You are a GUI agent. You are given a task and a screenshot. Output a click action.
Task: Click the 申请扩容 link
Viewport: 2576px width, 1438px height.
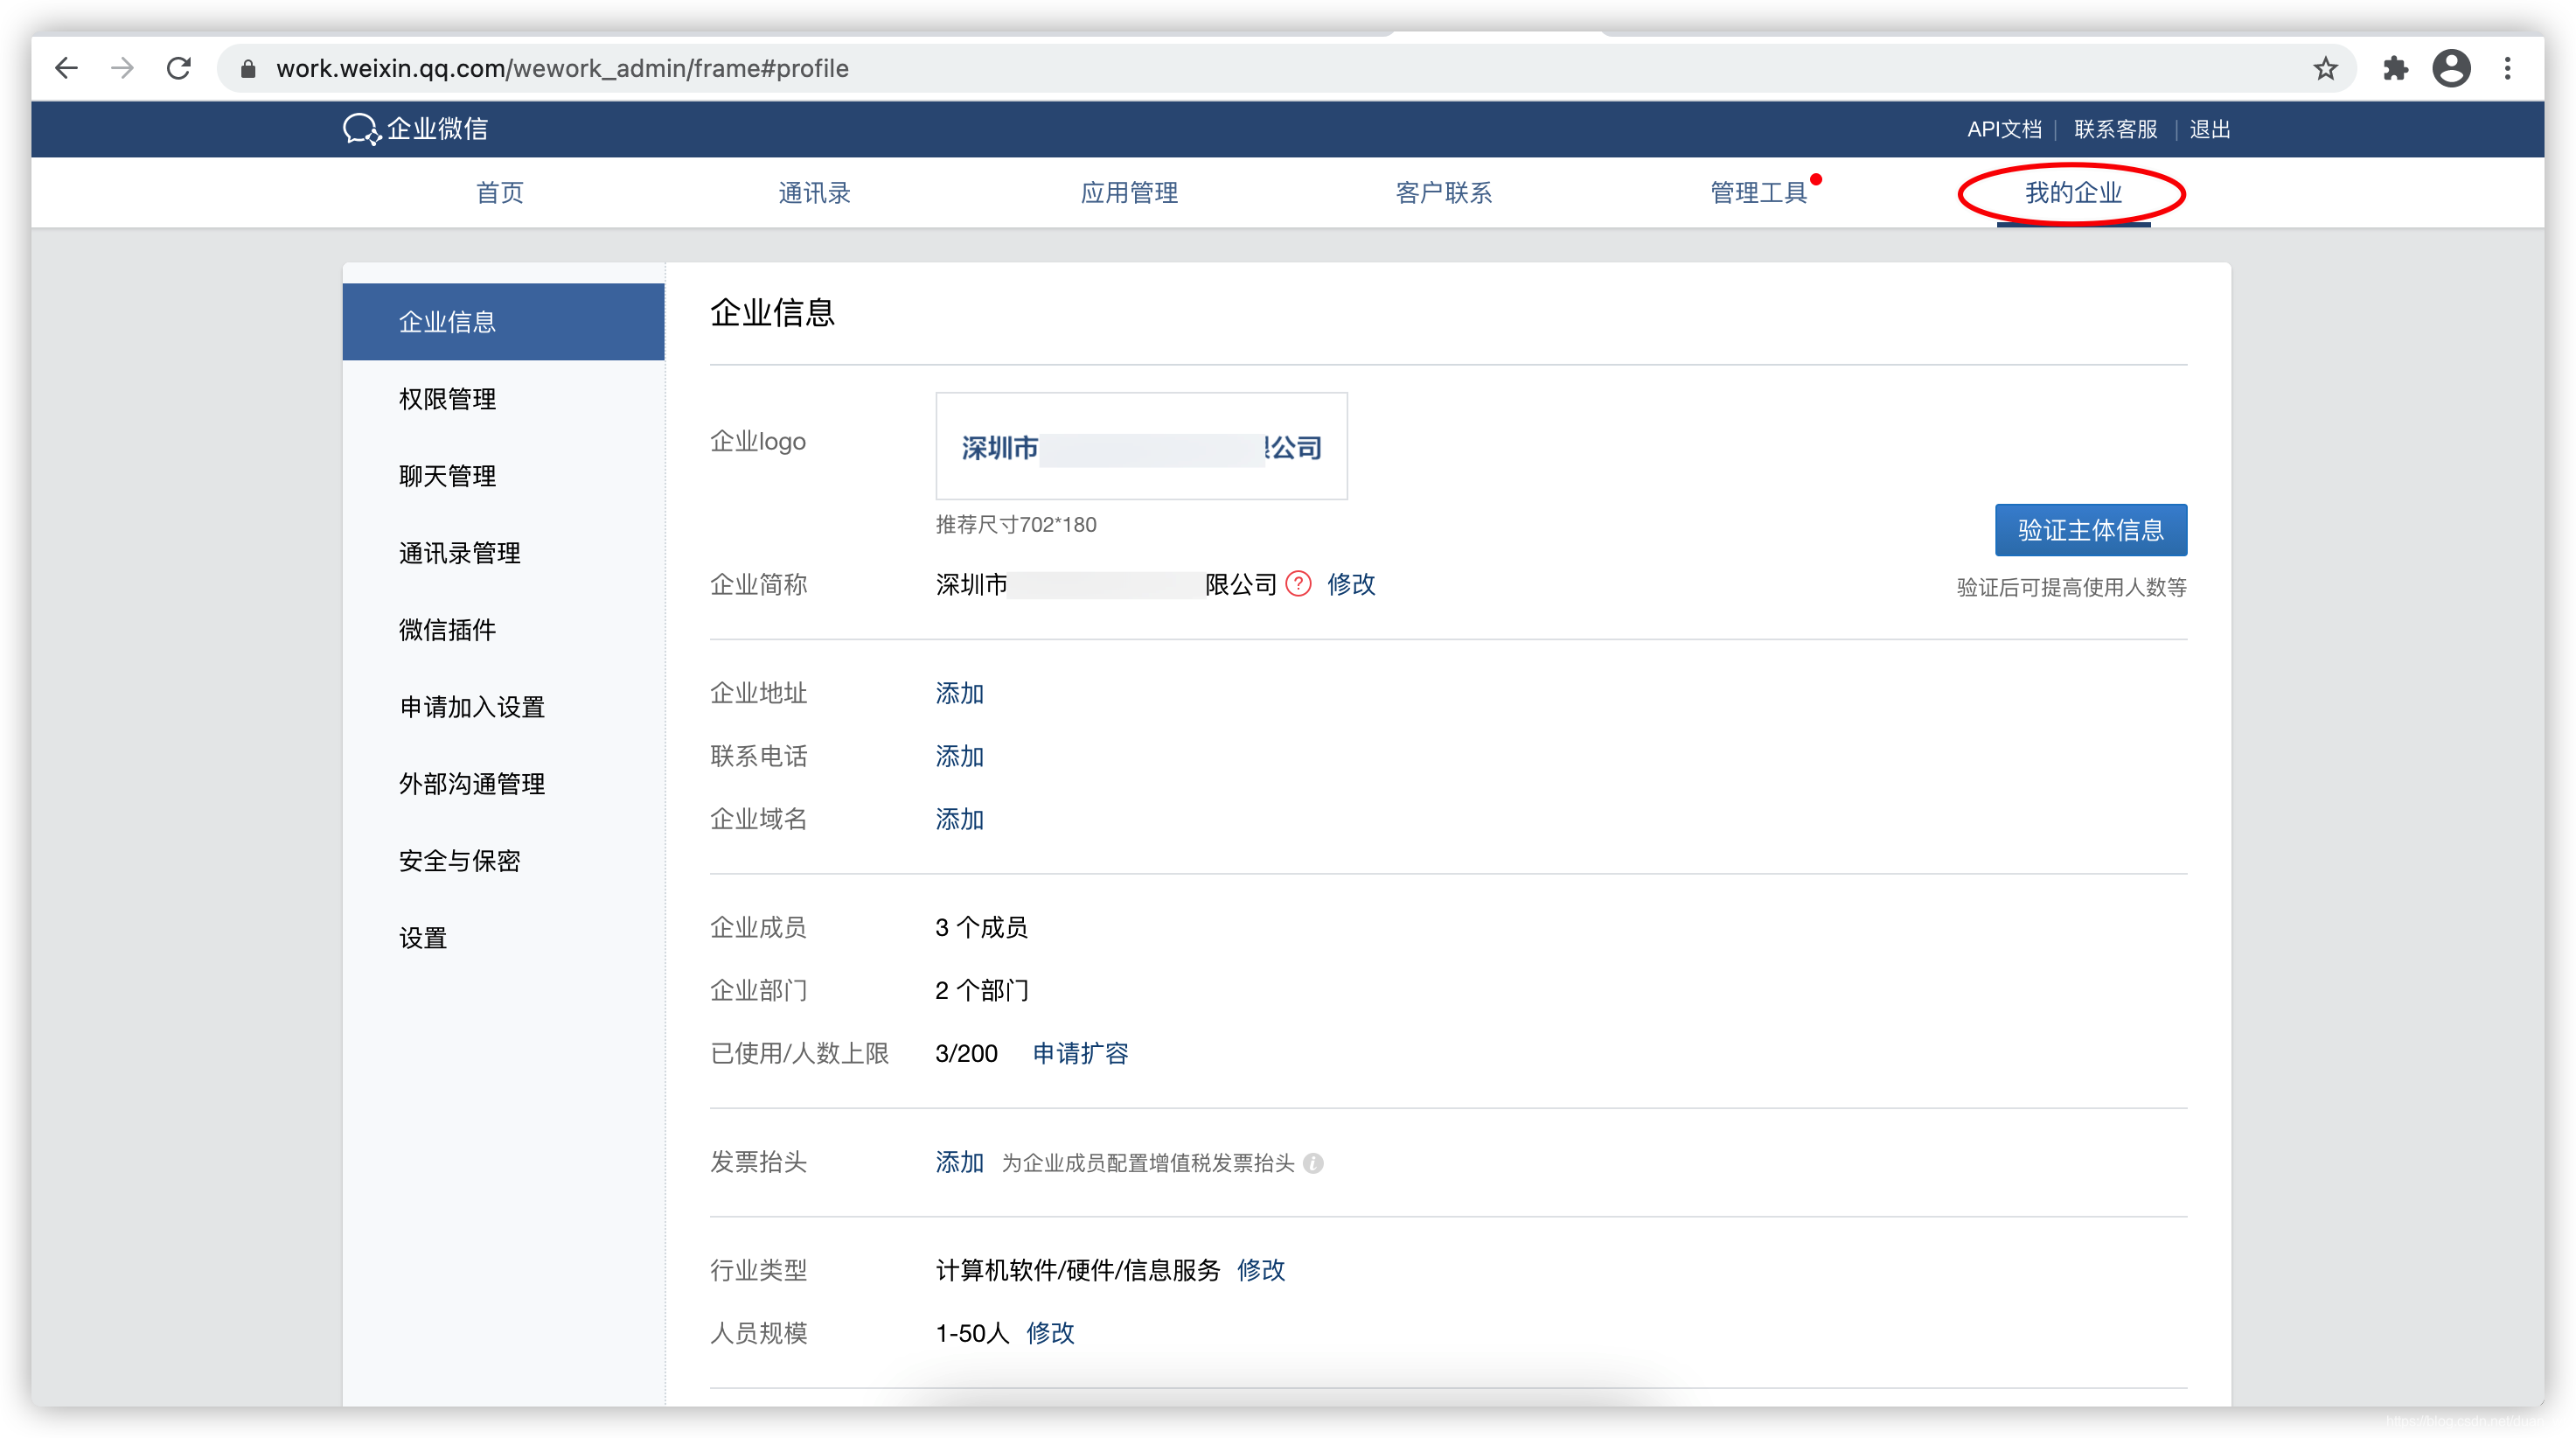[x=1080, y=1053]
